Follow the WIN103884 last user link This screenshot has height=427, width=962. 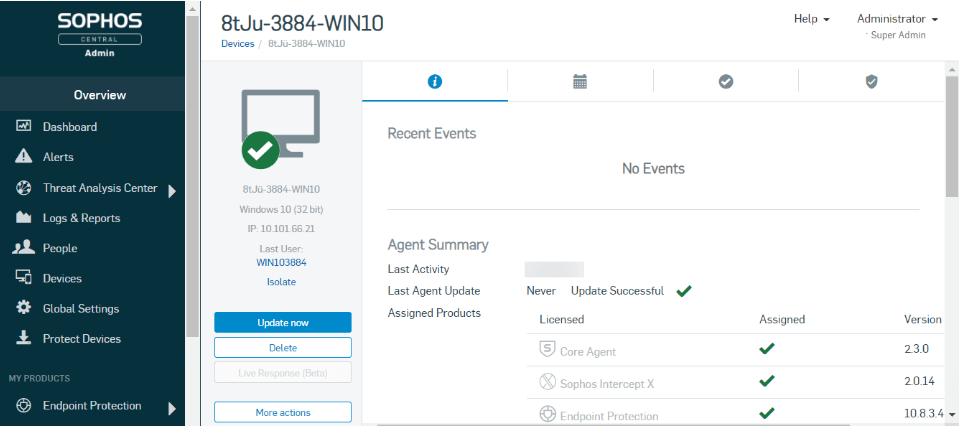click(x=281, y=263)
